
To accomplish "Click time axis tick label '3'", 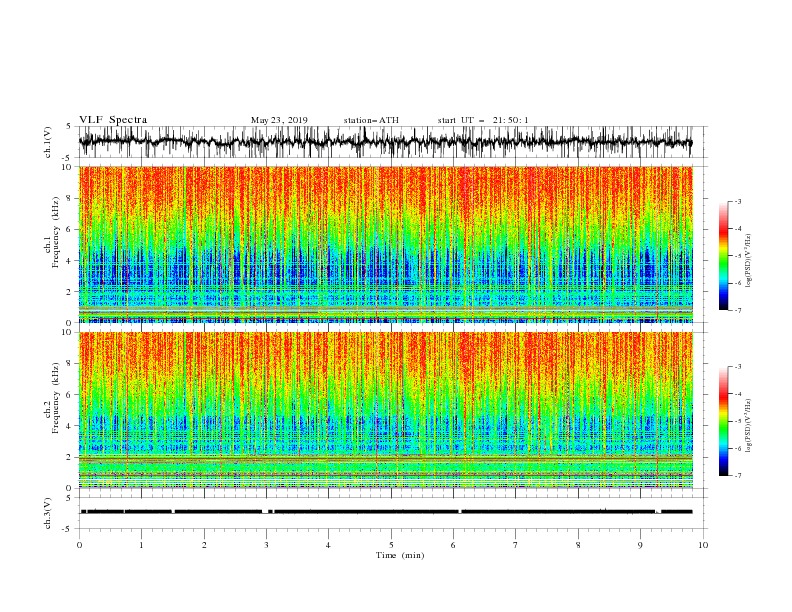I will pyautogui.click(x=266, y=545).
